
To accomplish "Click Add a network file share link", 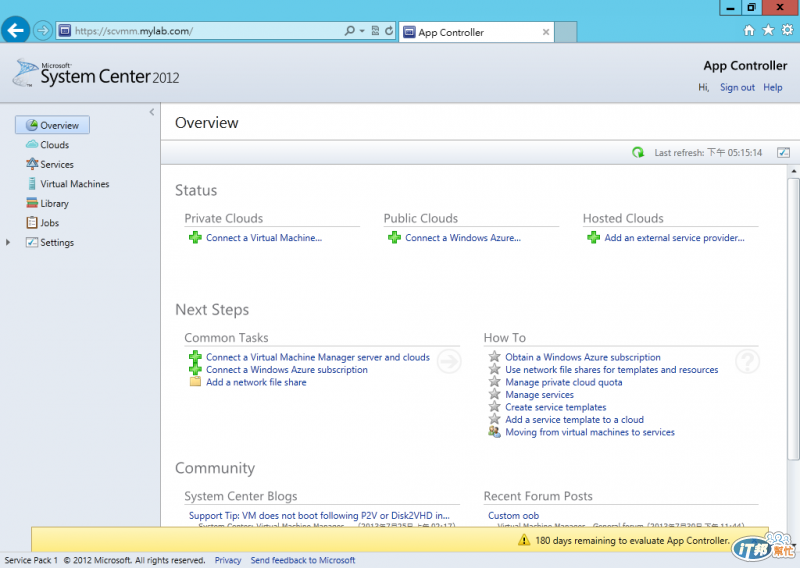I will point(256,382).
